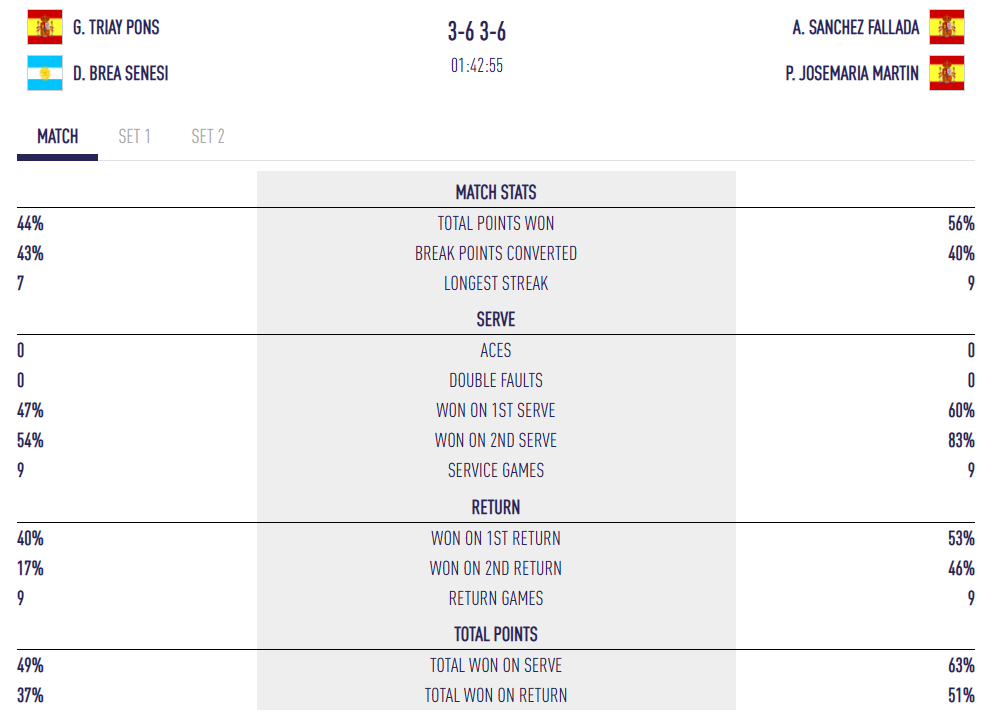The width and height of the screenshot is (992, 727).
Task: Select the WON ON 2ND SERVE label
Action: 496,441
